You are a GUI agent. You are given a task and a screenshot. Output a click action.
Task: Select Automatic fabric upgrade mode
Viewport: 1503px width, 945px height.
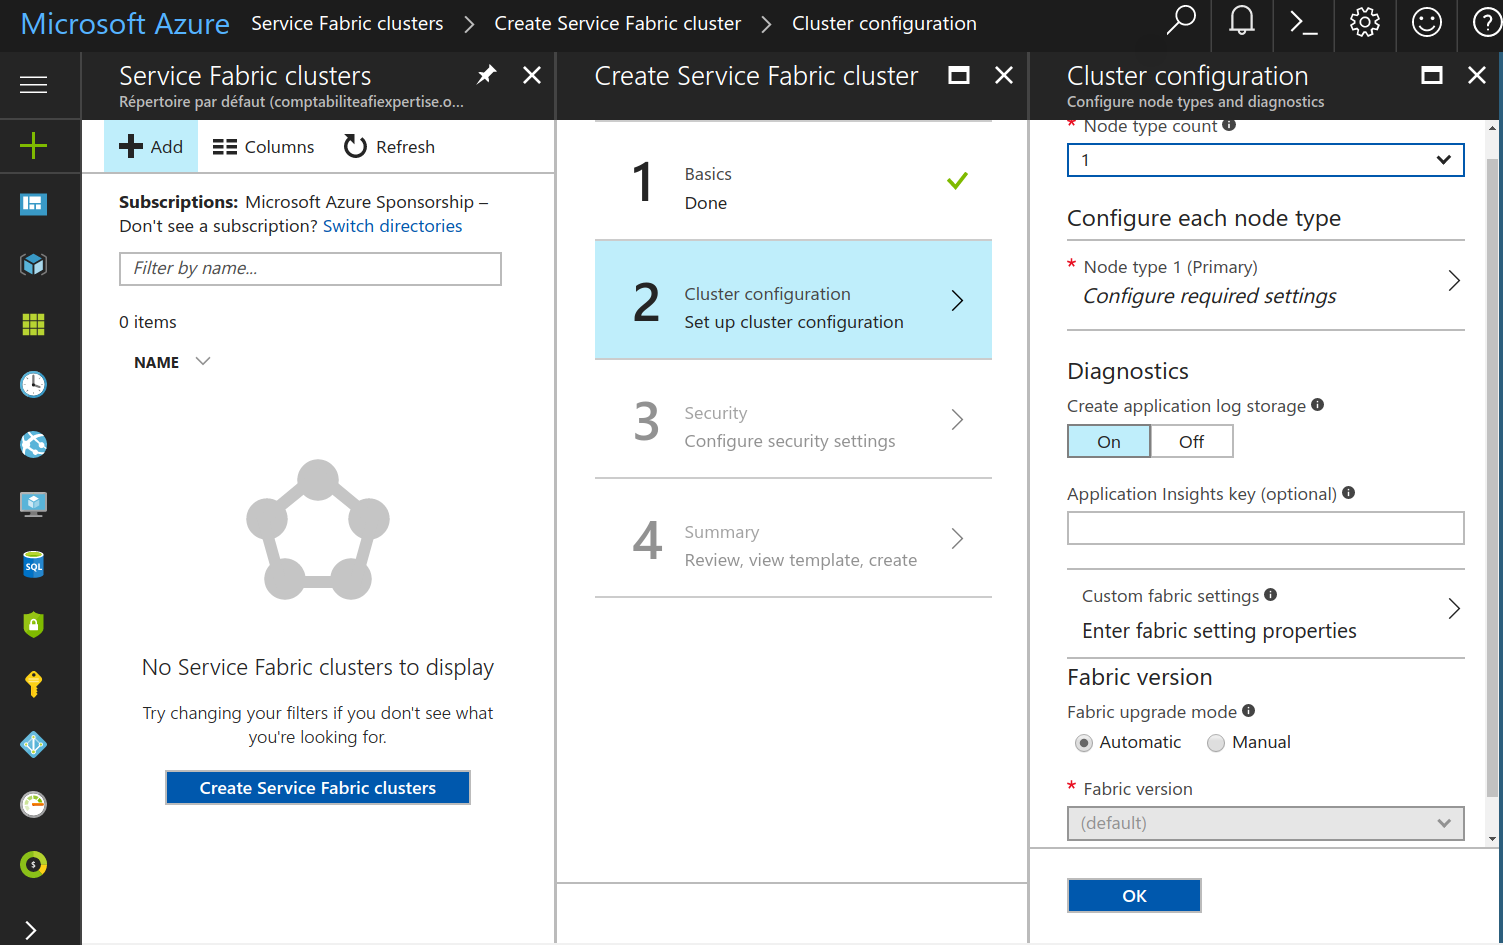pyautogui.click(x=1084, y=743)
